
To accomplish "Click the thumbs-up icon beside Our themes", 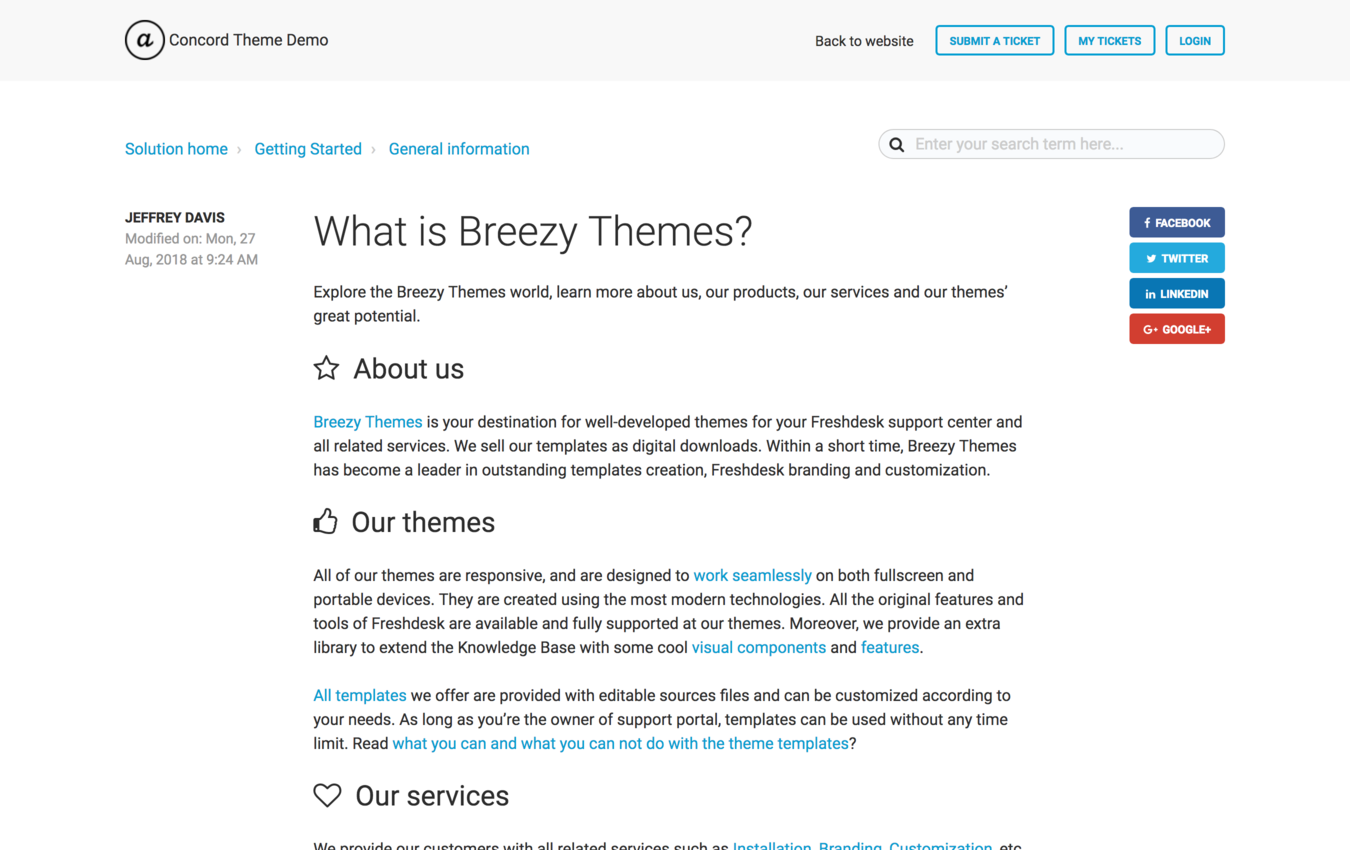I will coord(325,522).
